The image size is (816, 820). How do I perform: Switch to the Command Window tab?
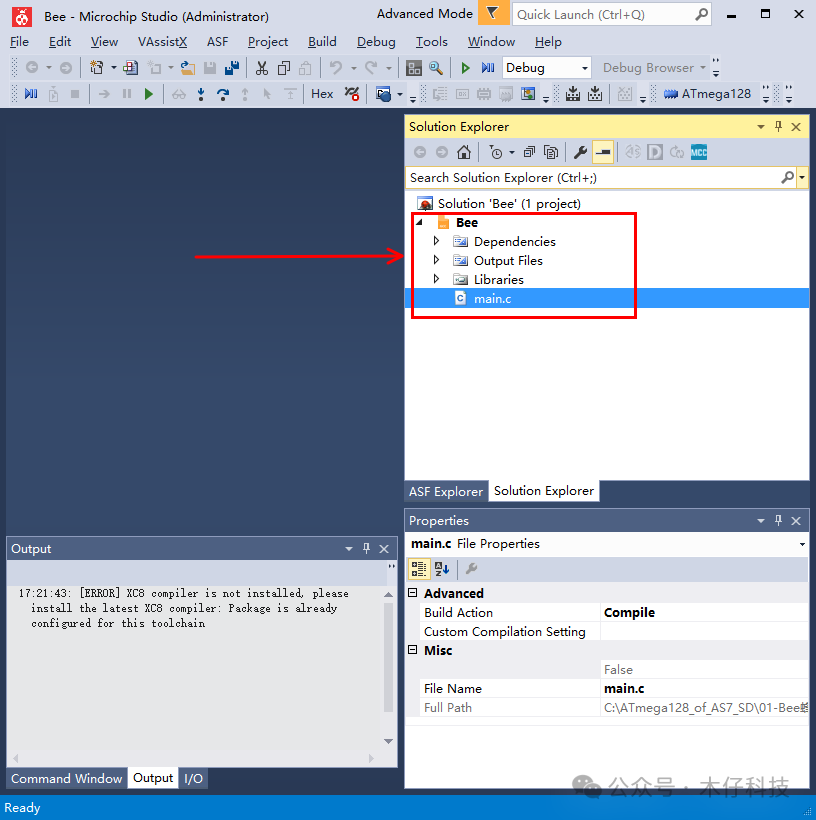[x=66, y=779]
